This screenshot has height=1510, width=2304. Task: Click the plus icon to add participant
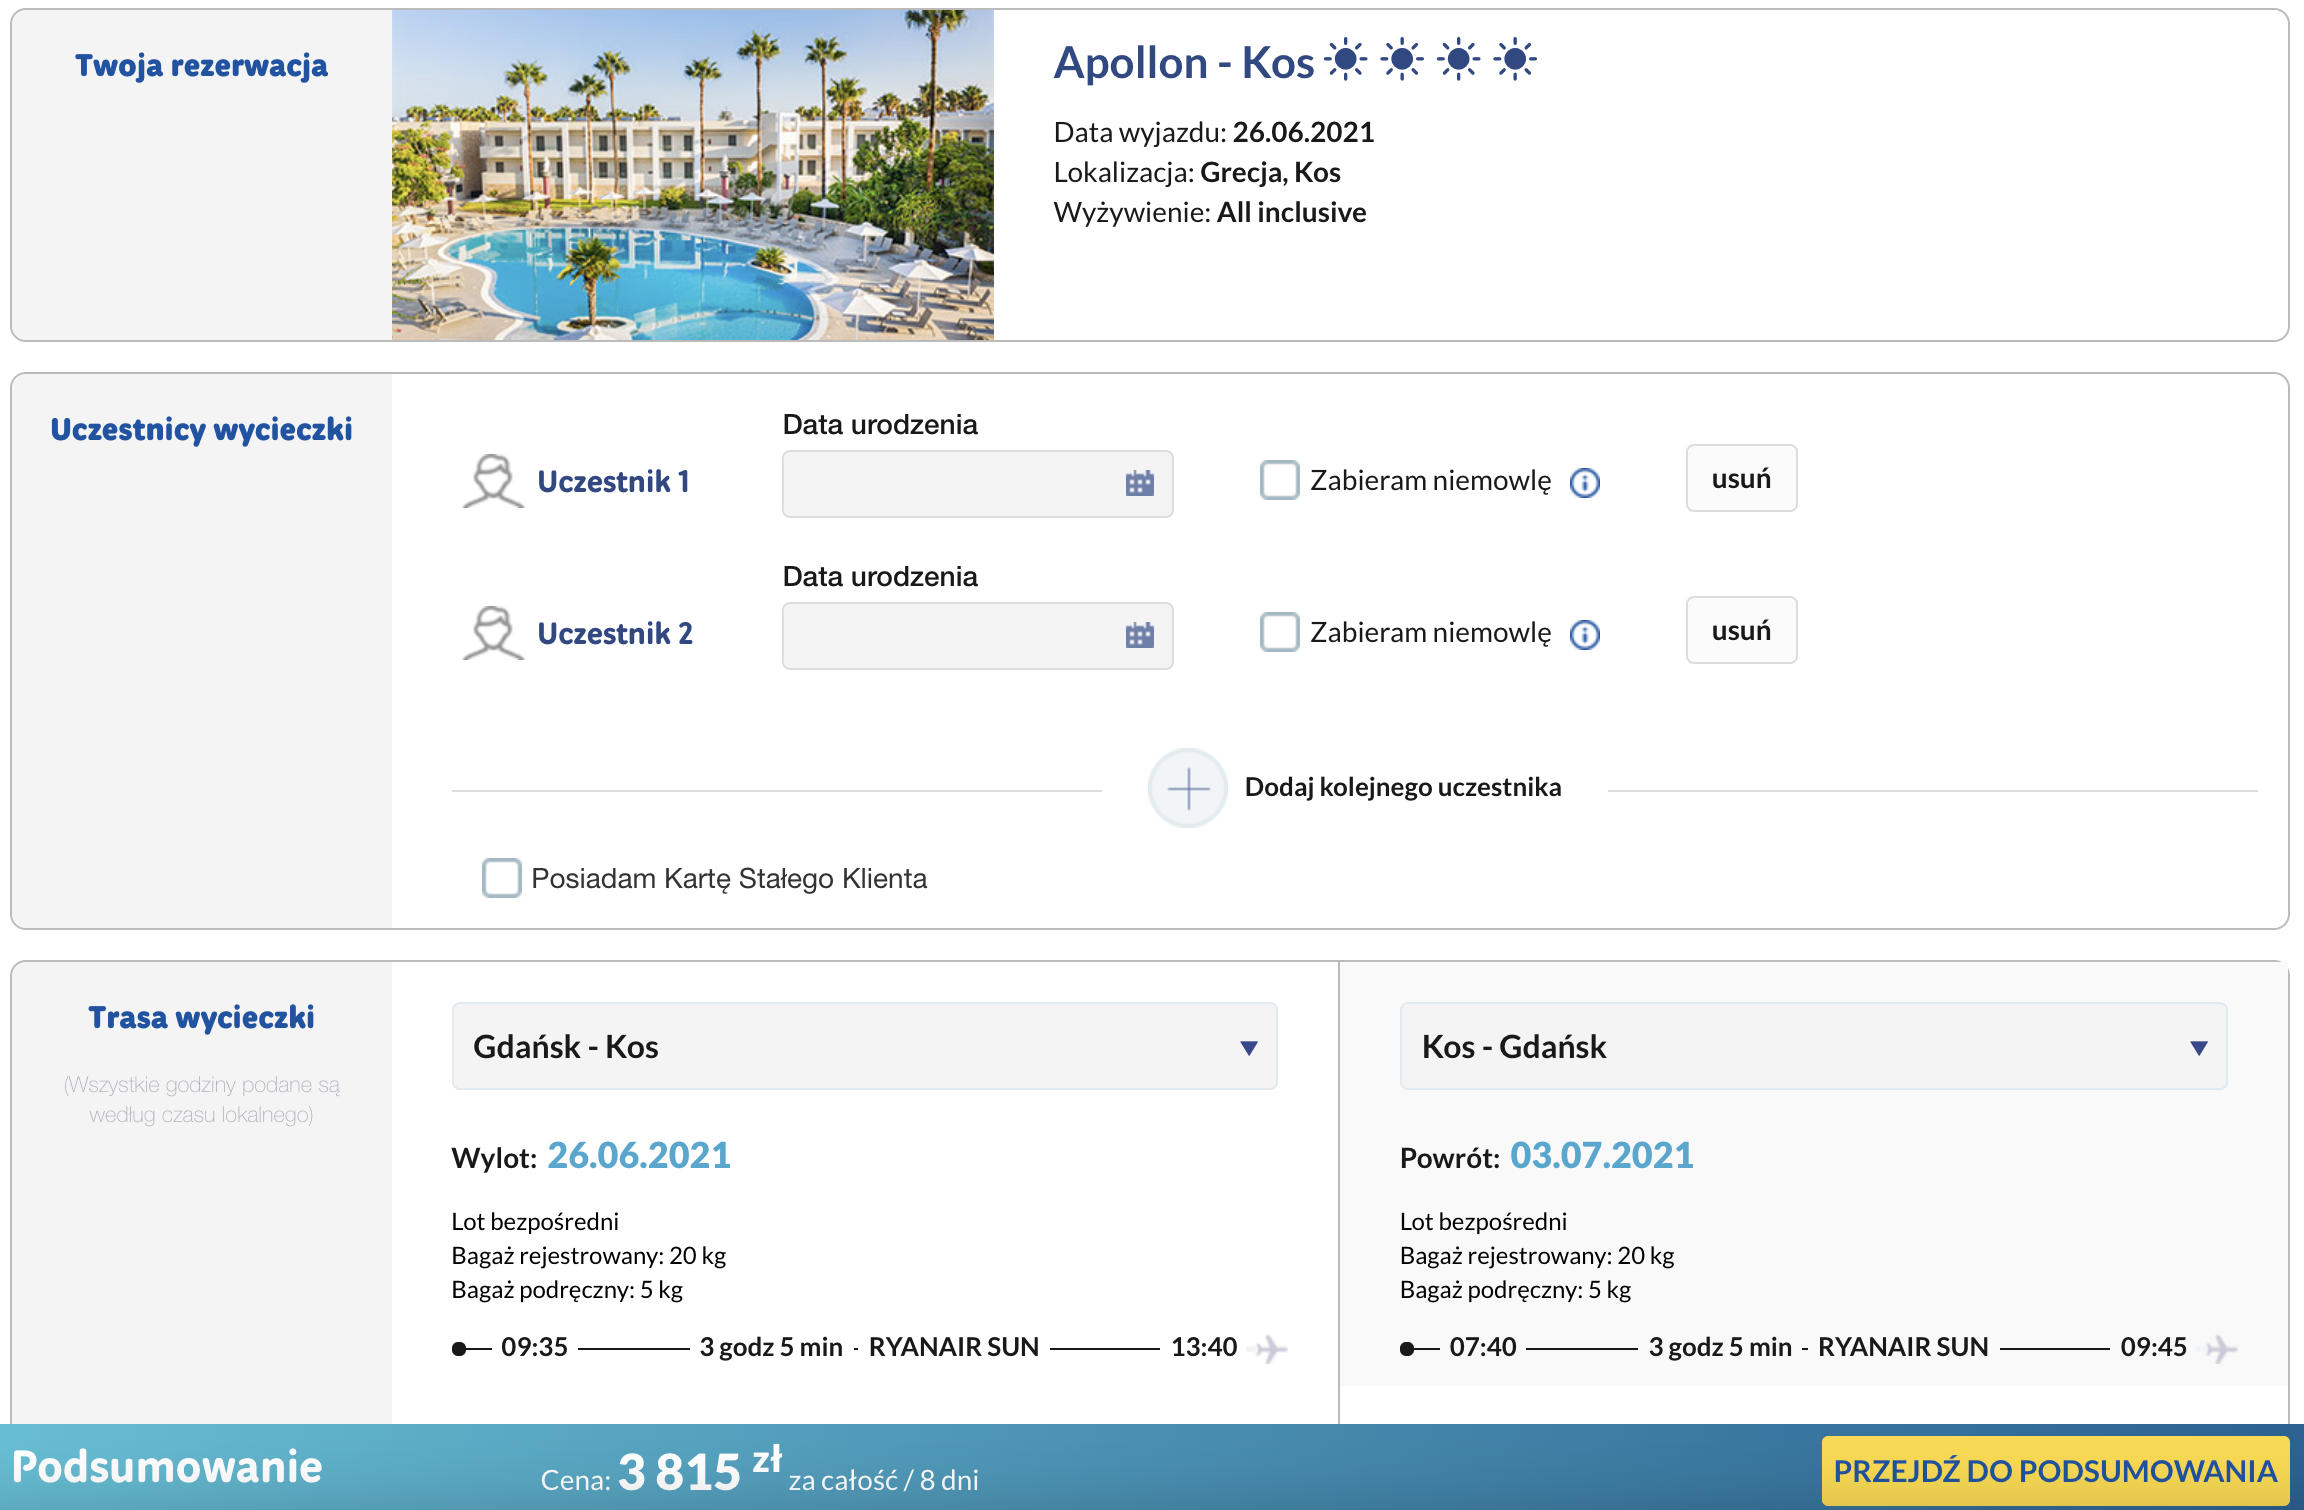pyautogui.click(x=1187, y=789)
